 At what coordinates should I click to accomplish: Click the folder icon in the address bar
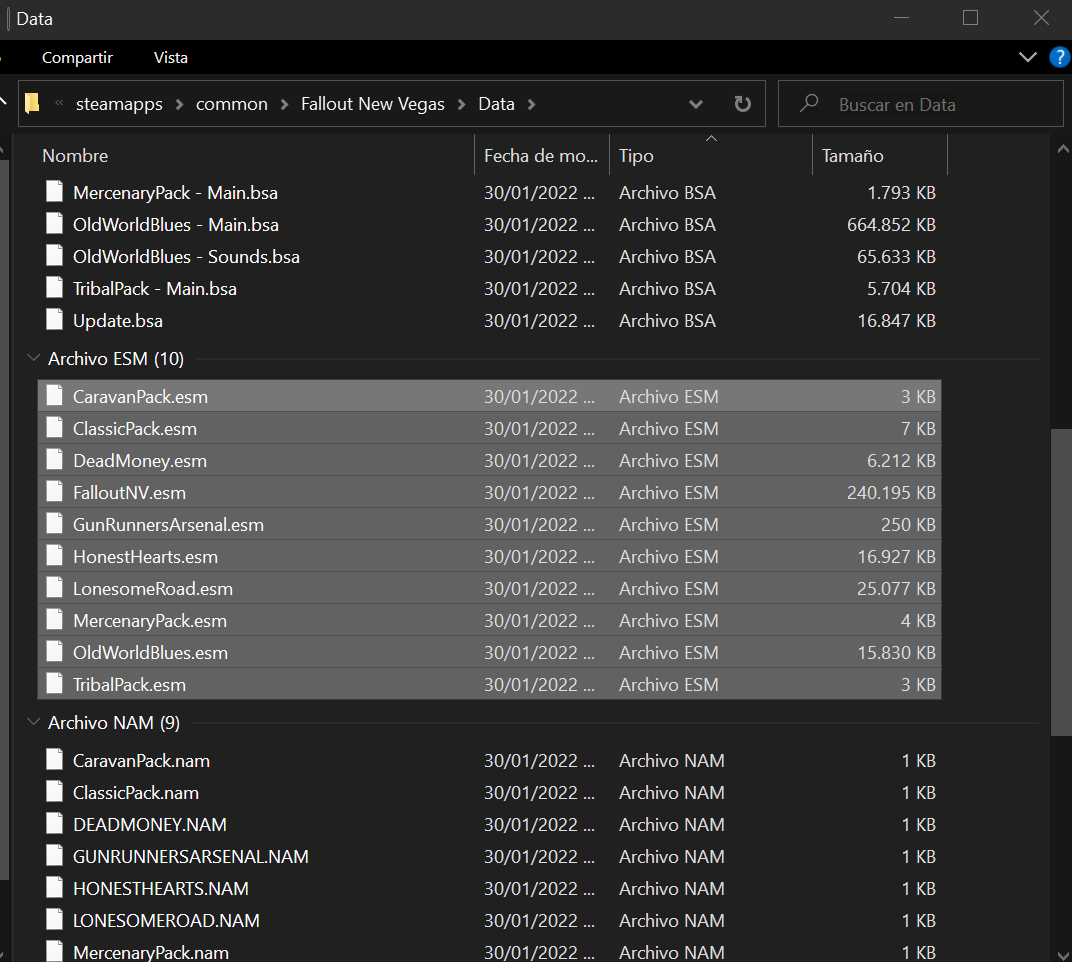pyautogui.click(x=33, y=104)
